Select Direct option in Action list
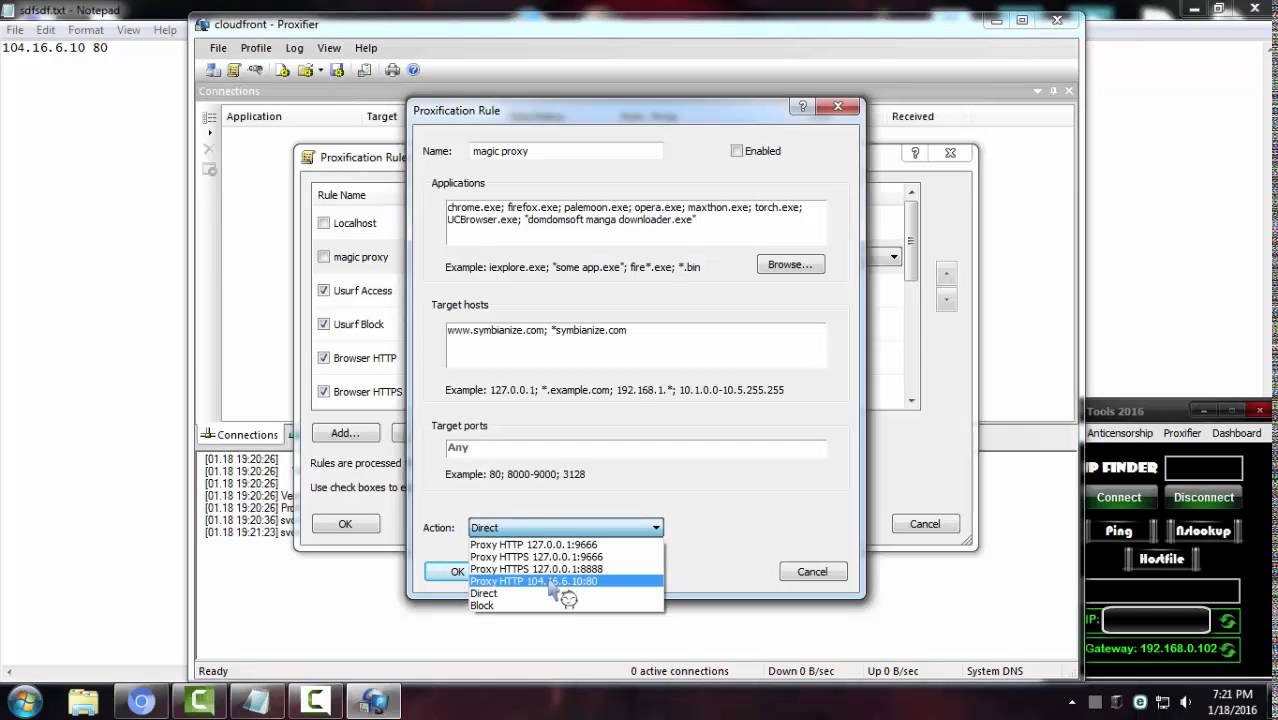Screen dimensions: 1278x720 point(565,593)
